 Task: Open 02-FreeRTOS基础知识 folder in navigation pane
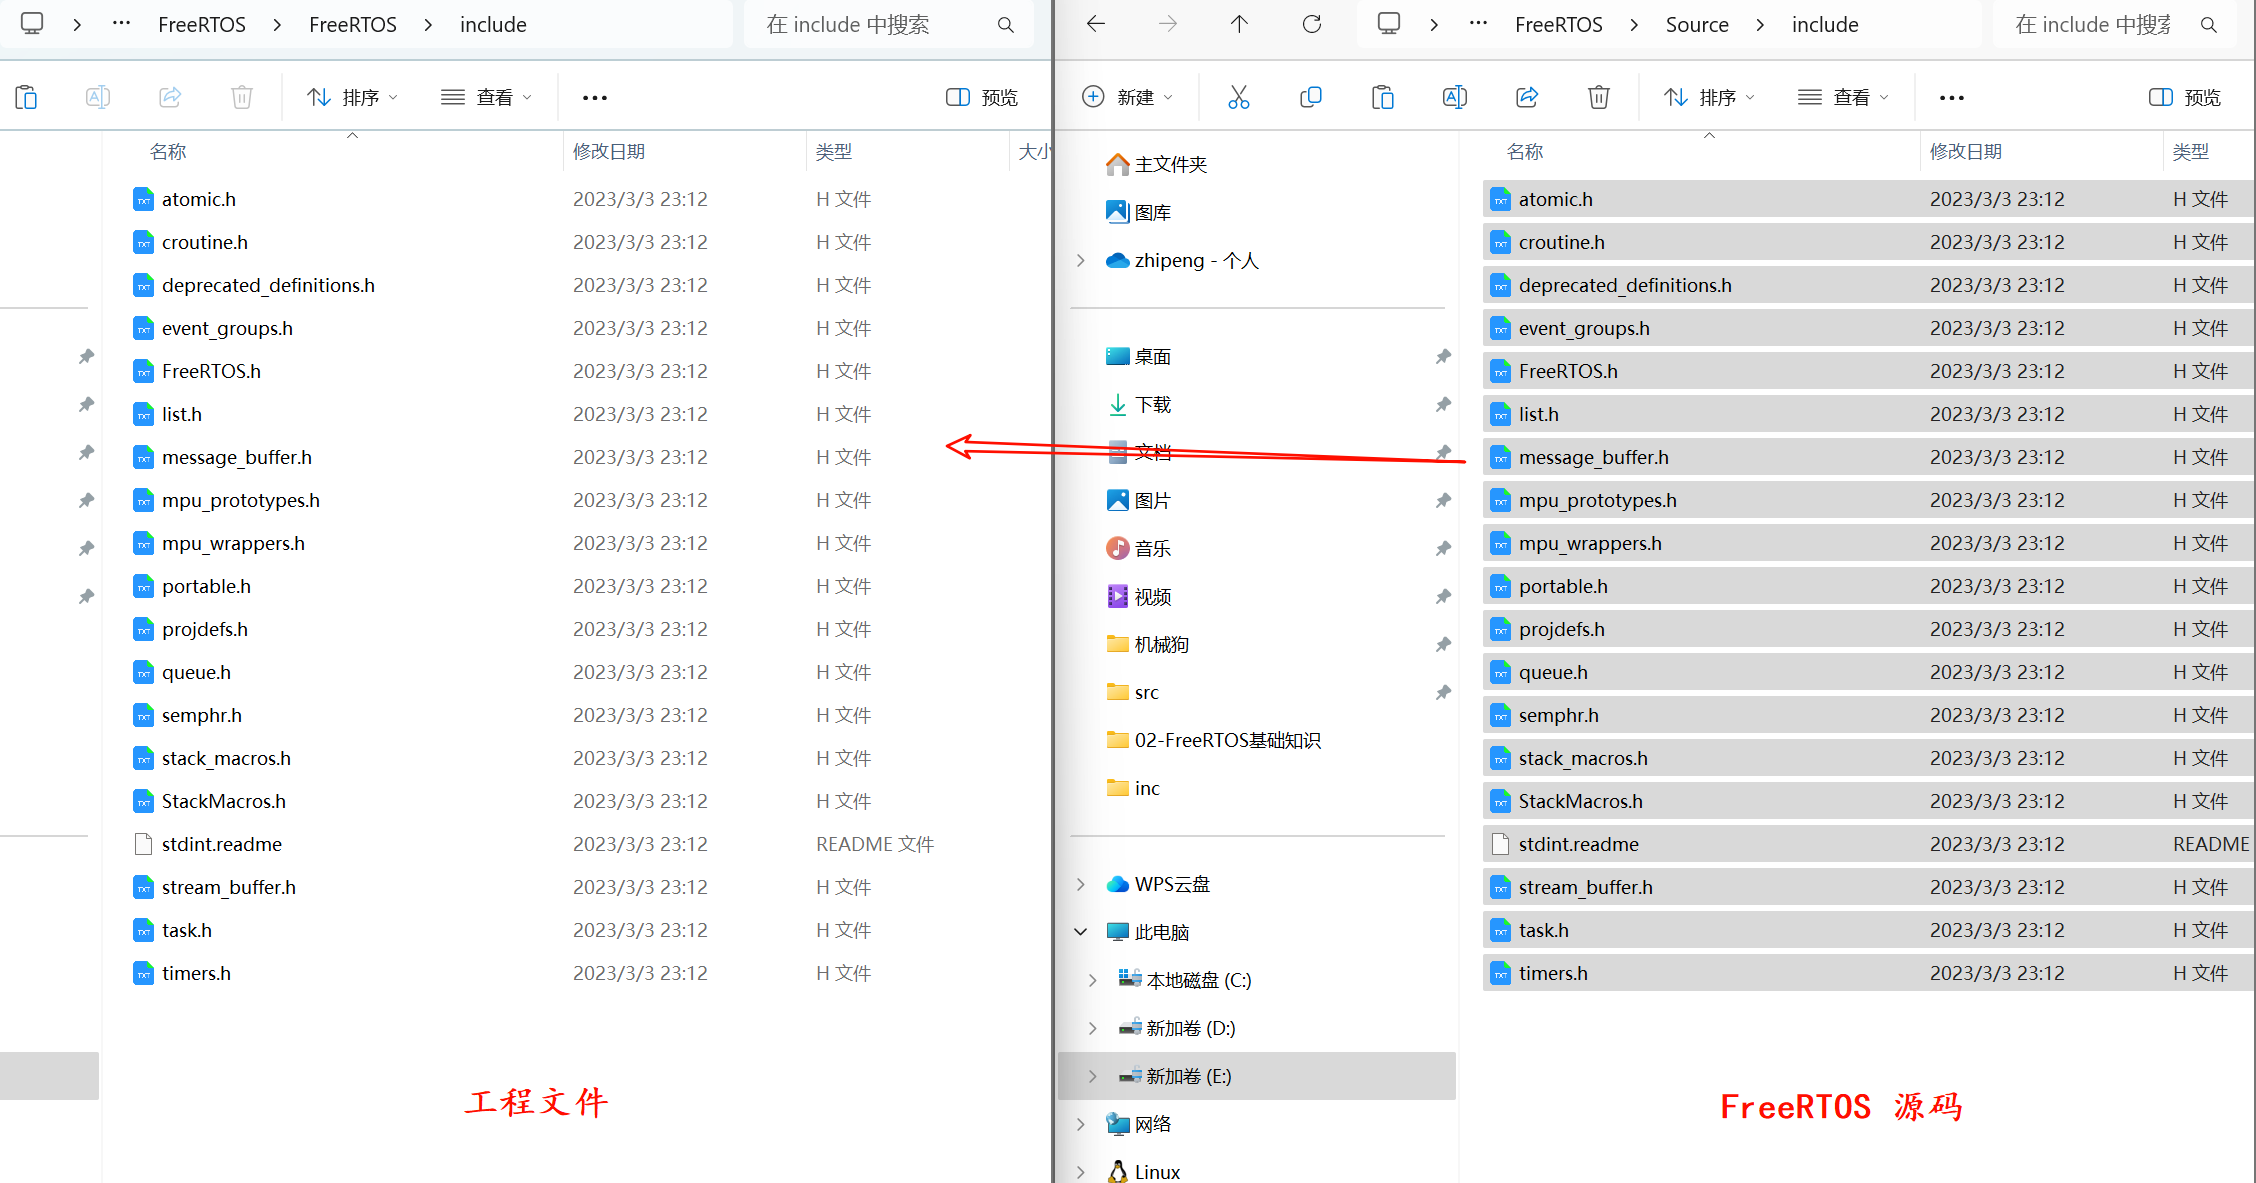(1214, 741)
